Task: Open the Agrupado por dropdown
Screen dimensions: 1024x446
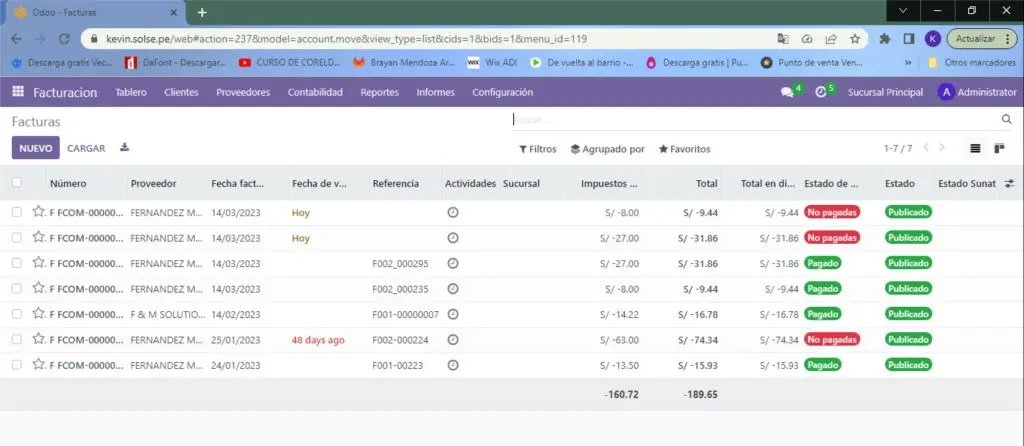Action: pos(607,149)
